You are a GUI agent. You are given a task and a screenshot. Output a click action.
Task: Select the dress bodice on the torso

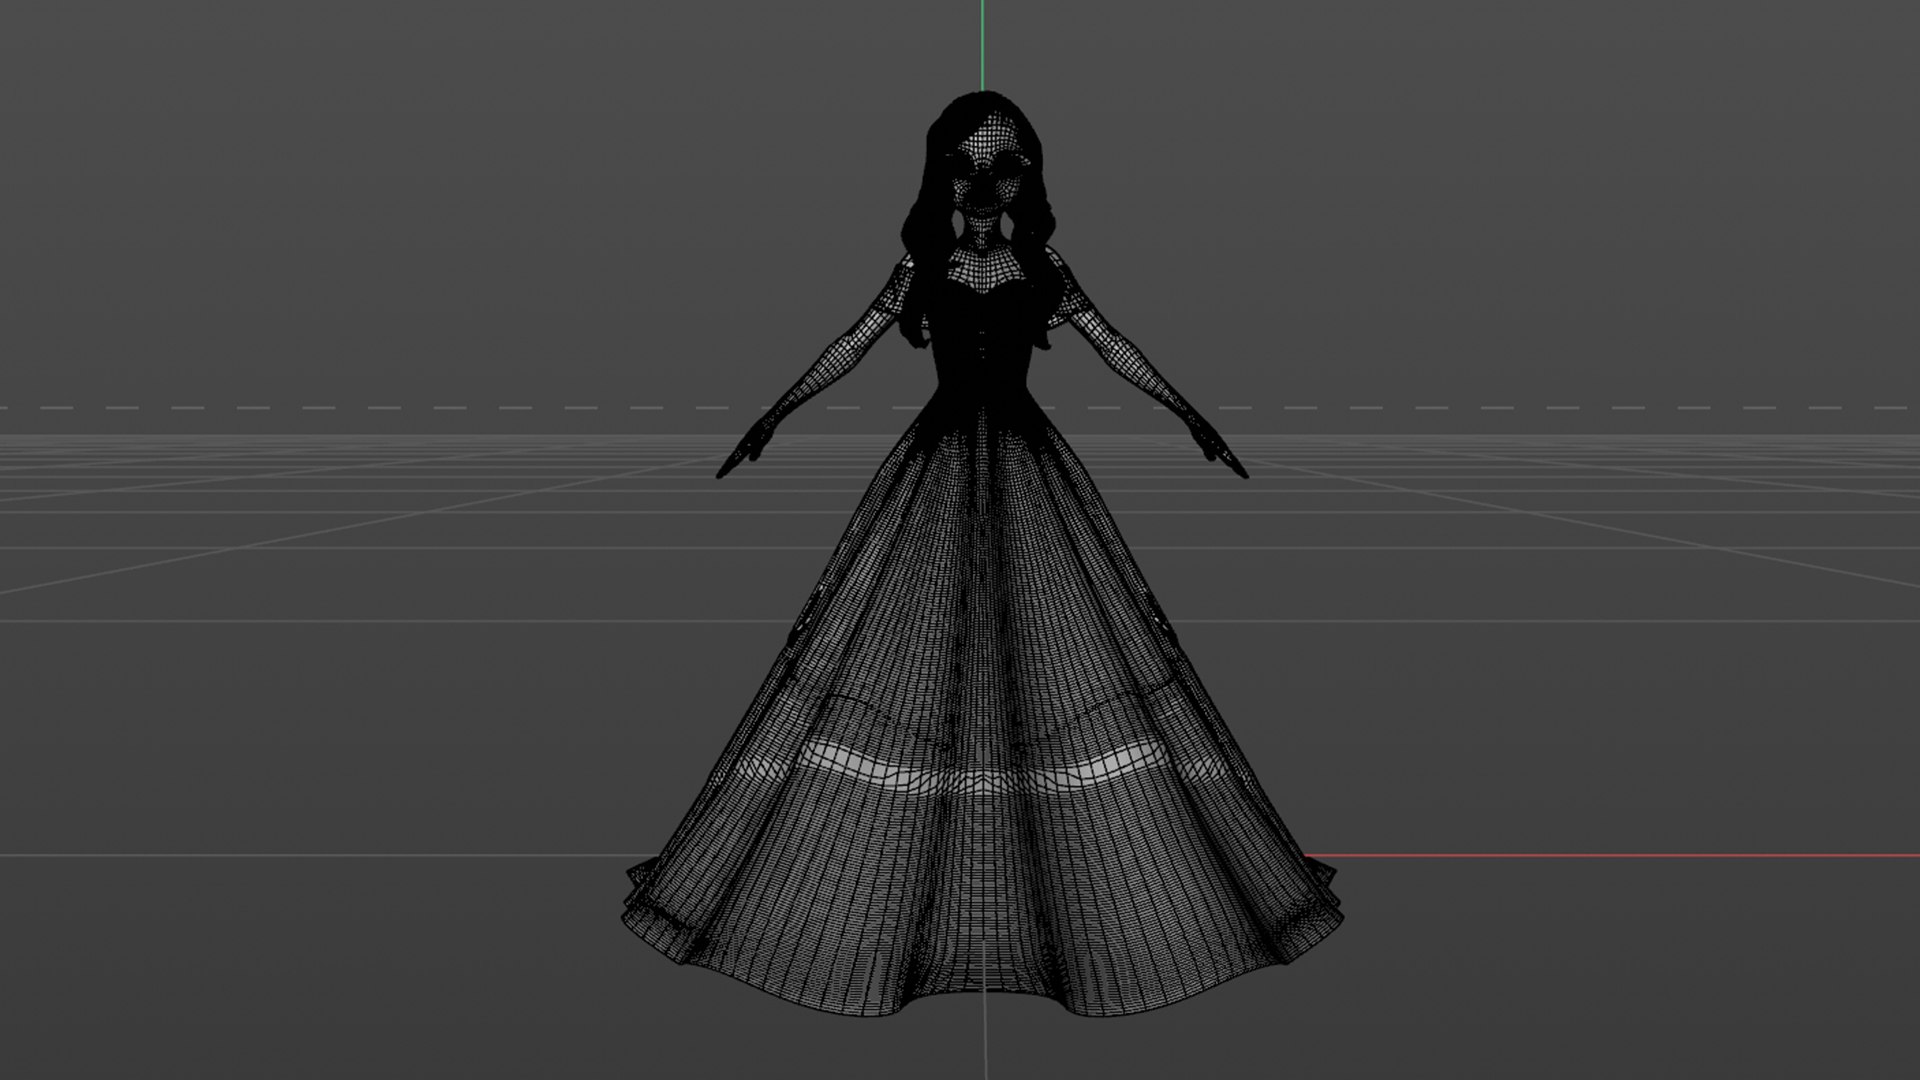tap(983, 330)
